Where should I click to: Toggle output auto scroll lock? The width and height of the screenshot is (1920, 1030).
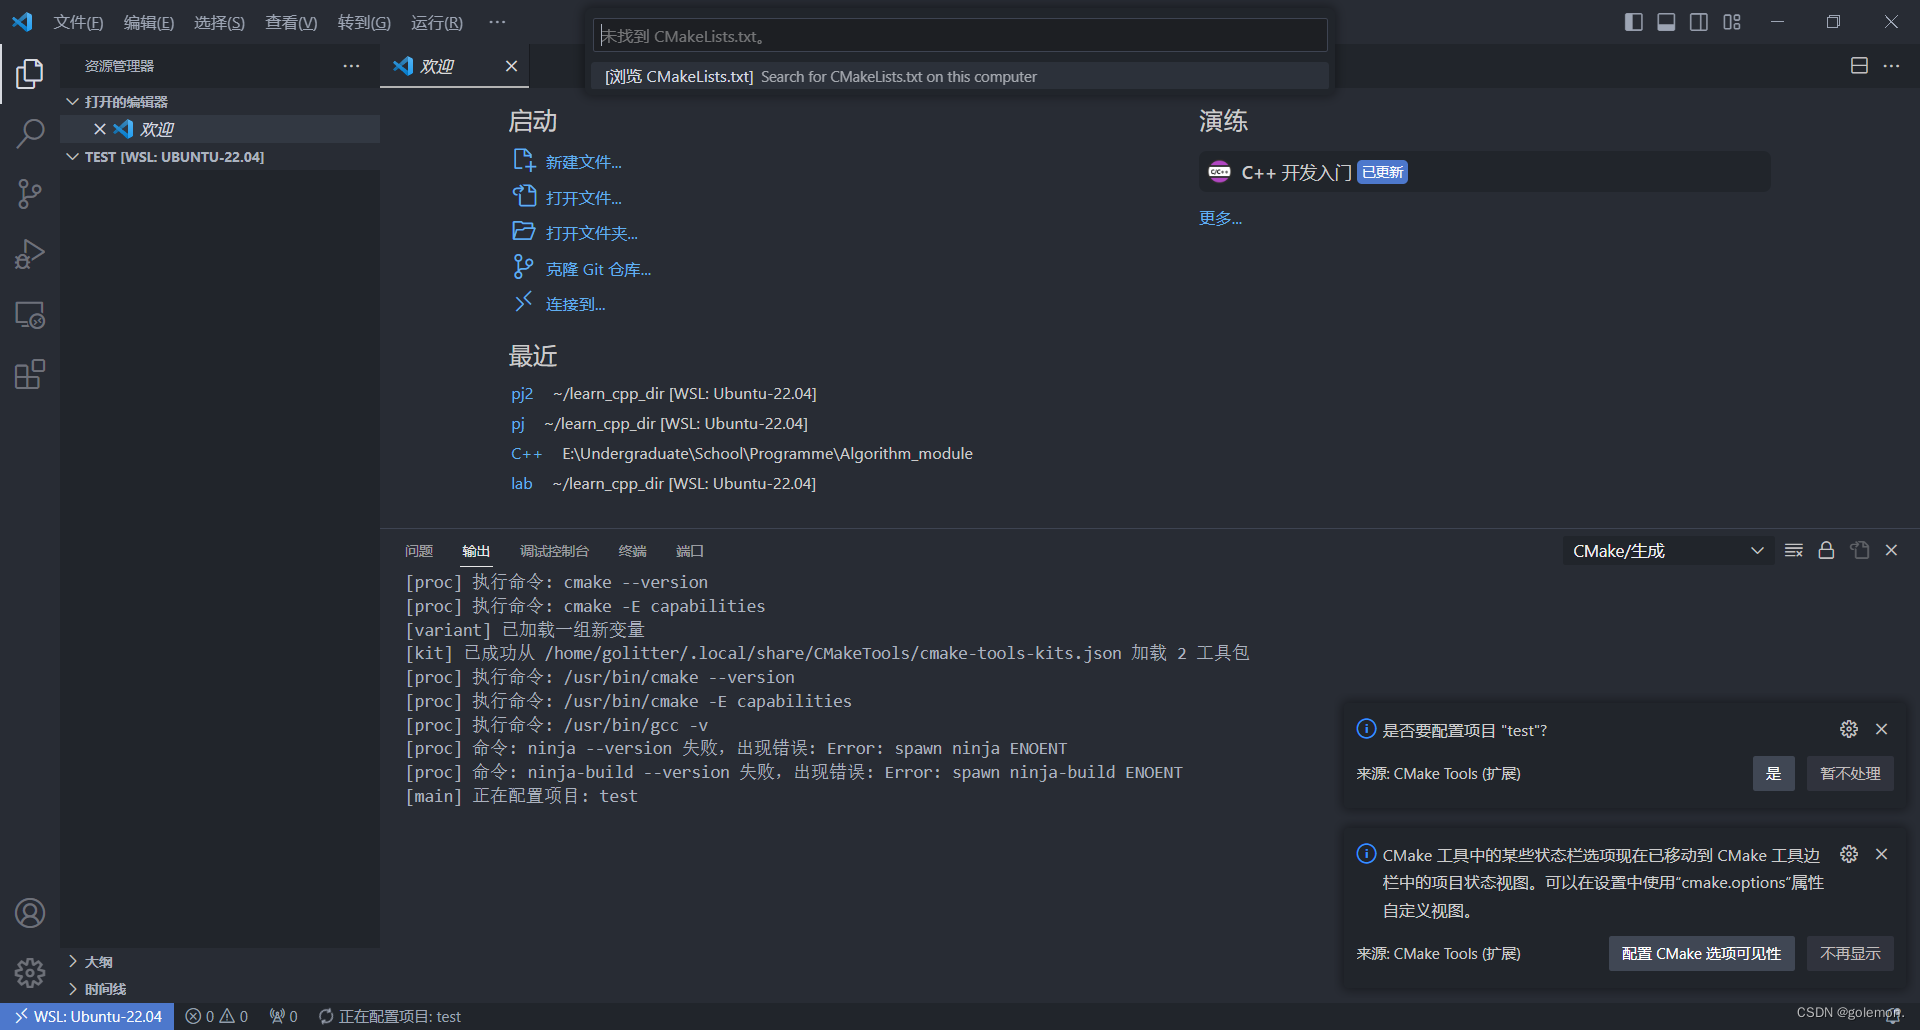1826,551
